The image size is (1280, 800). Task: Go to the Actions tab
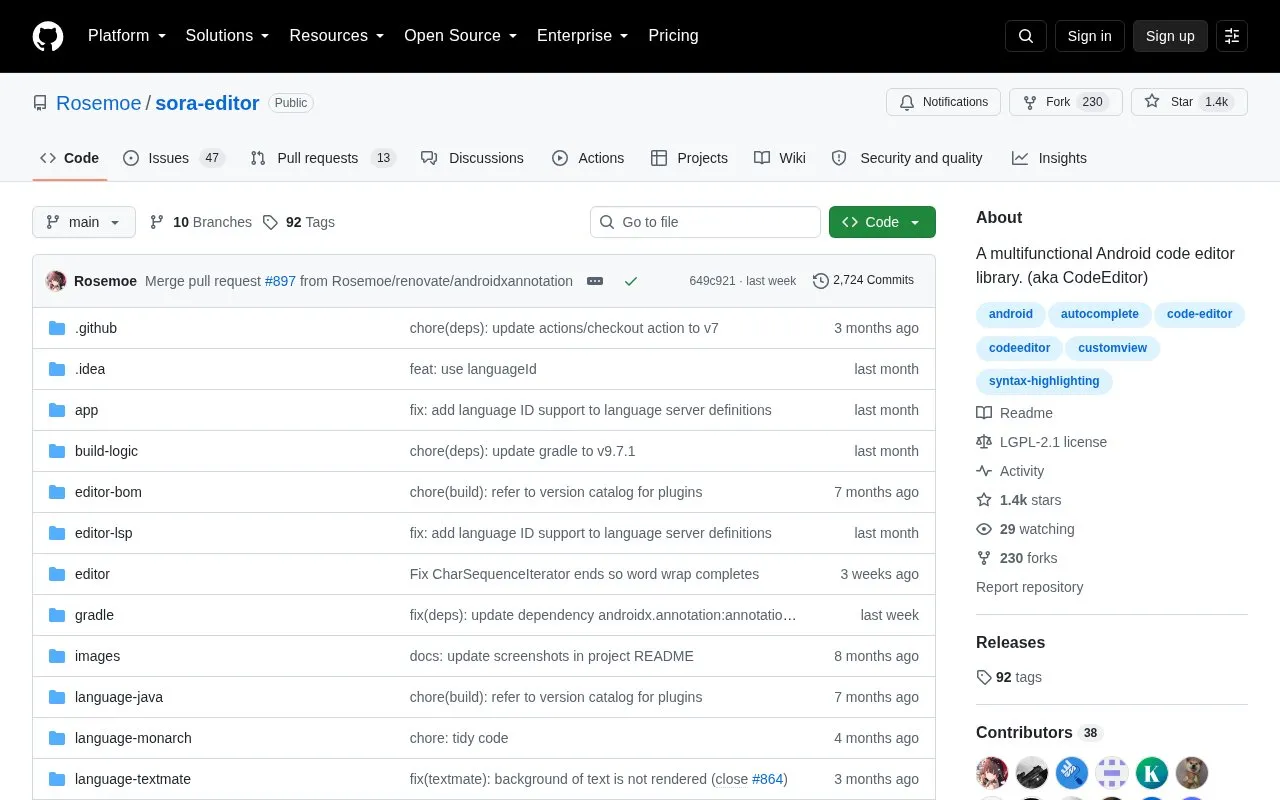pyautogui.click(x=588, y=158)
